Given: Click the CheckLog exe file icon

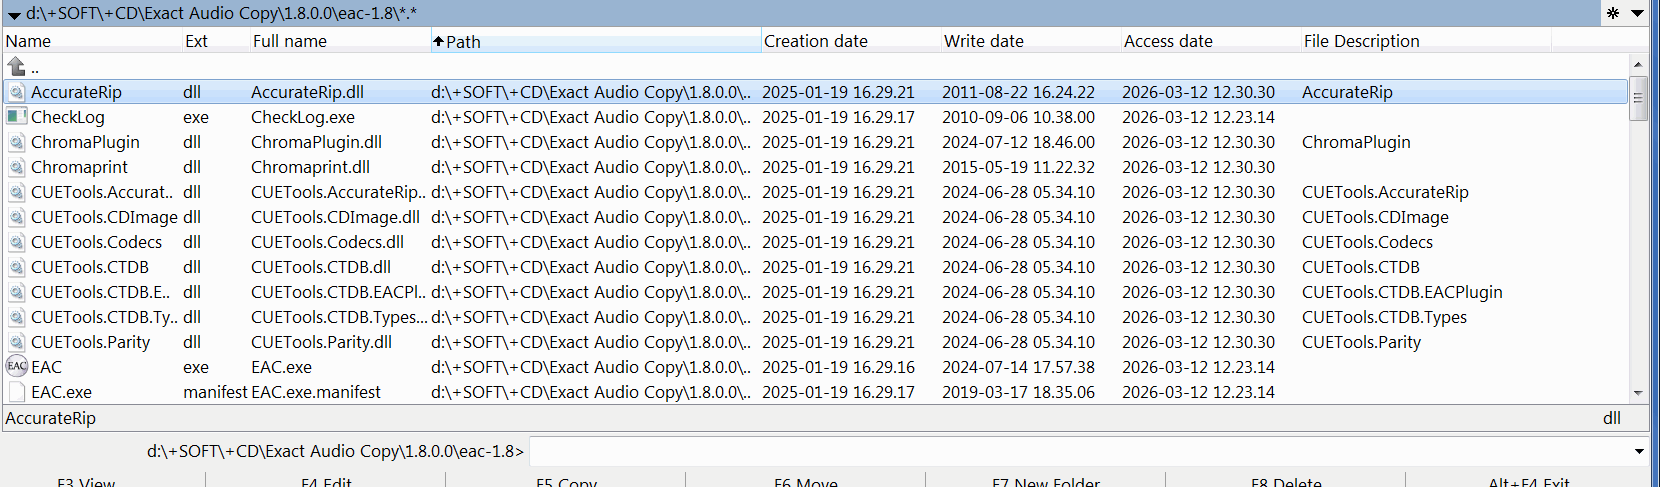Looking at the screenshot, I should click(16, 117).
